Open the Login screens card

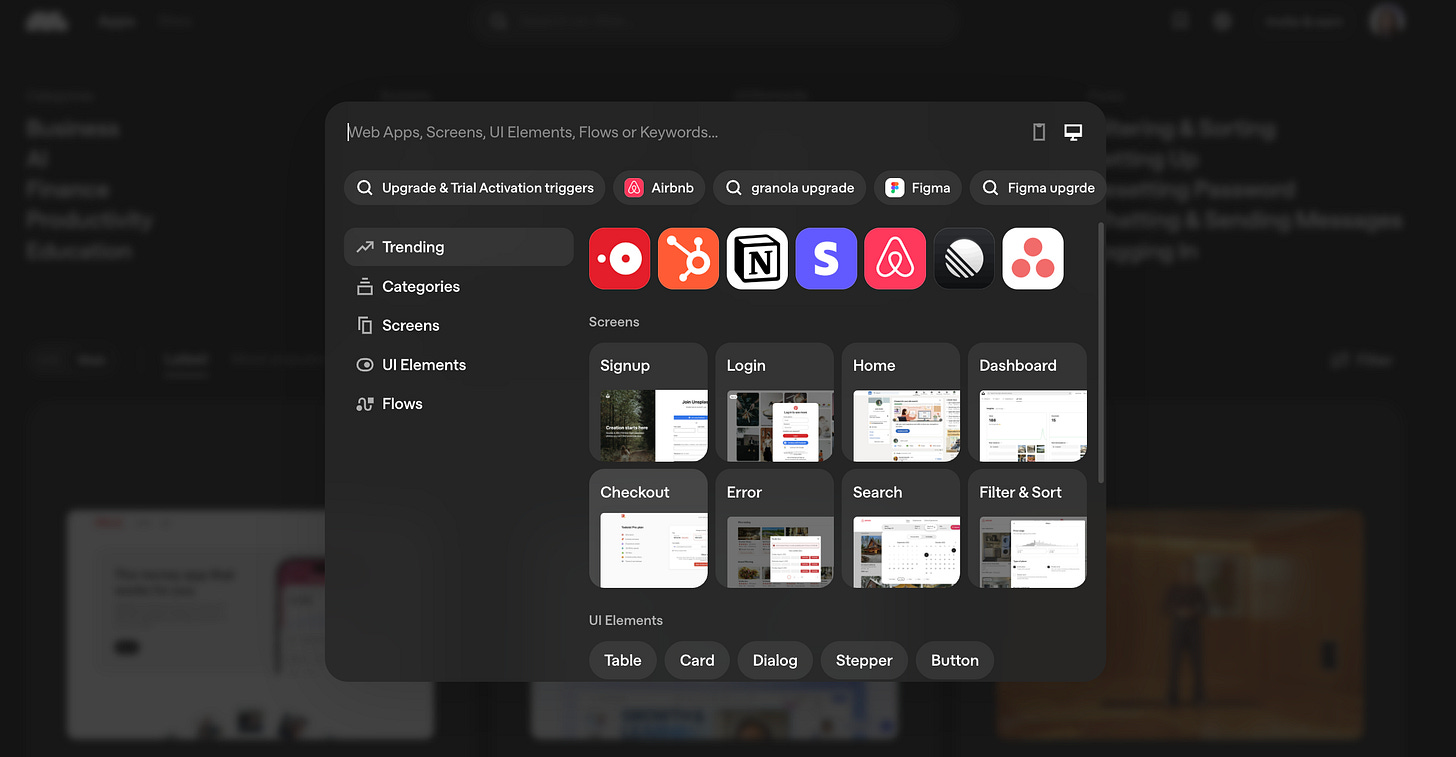pos(775,402)
